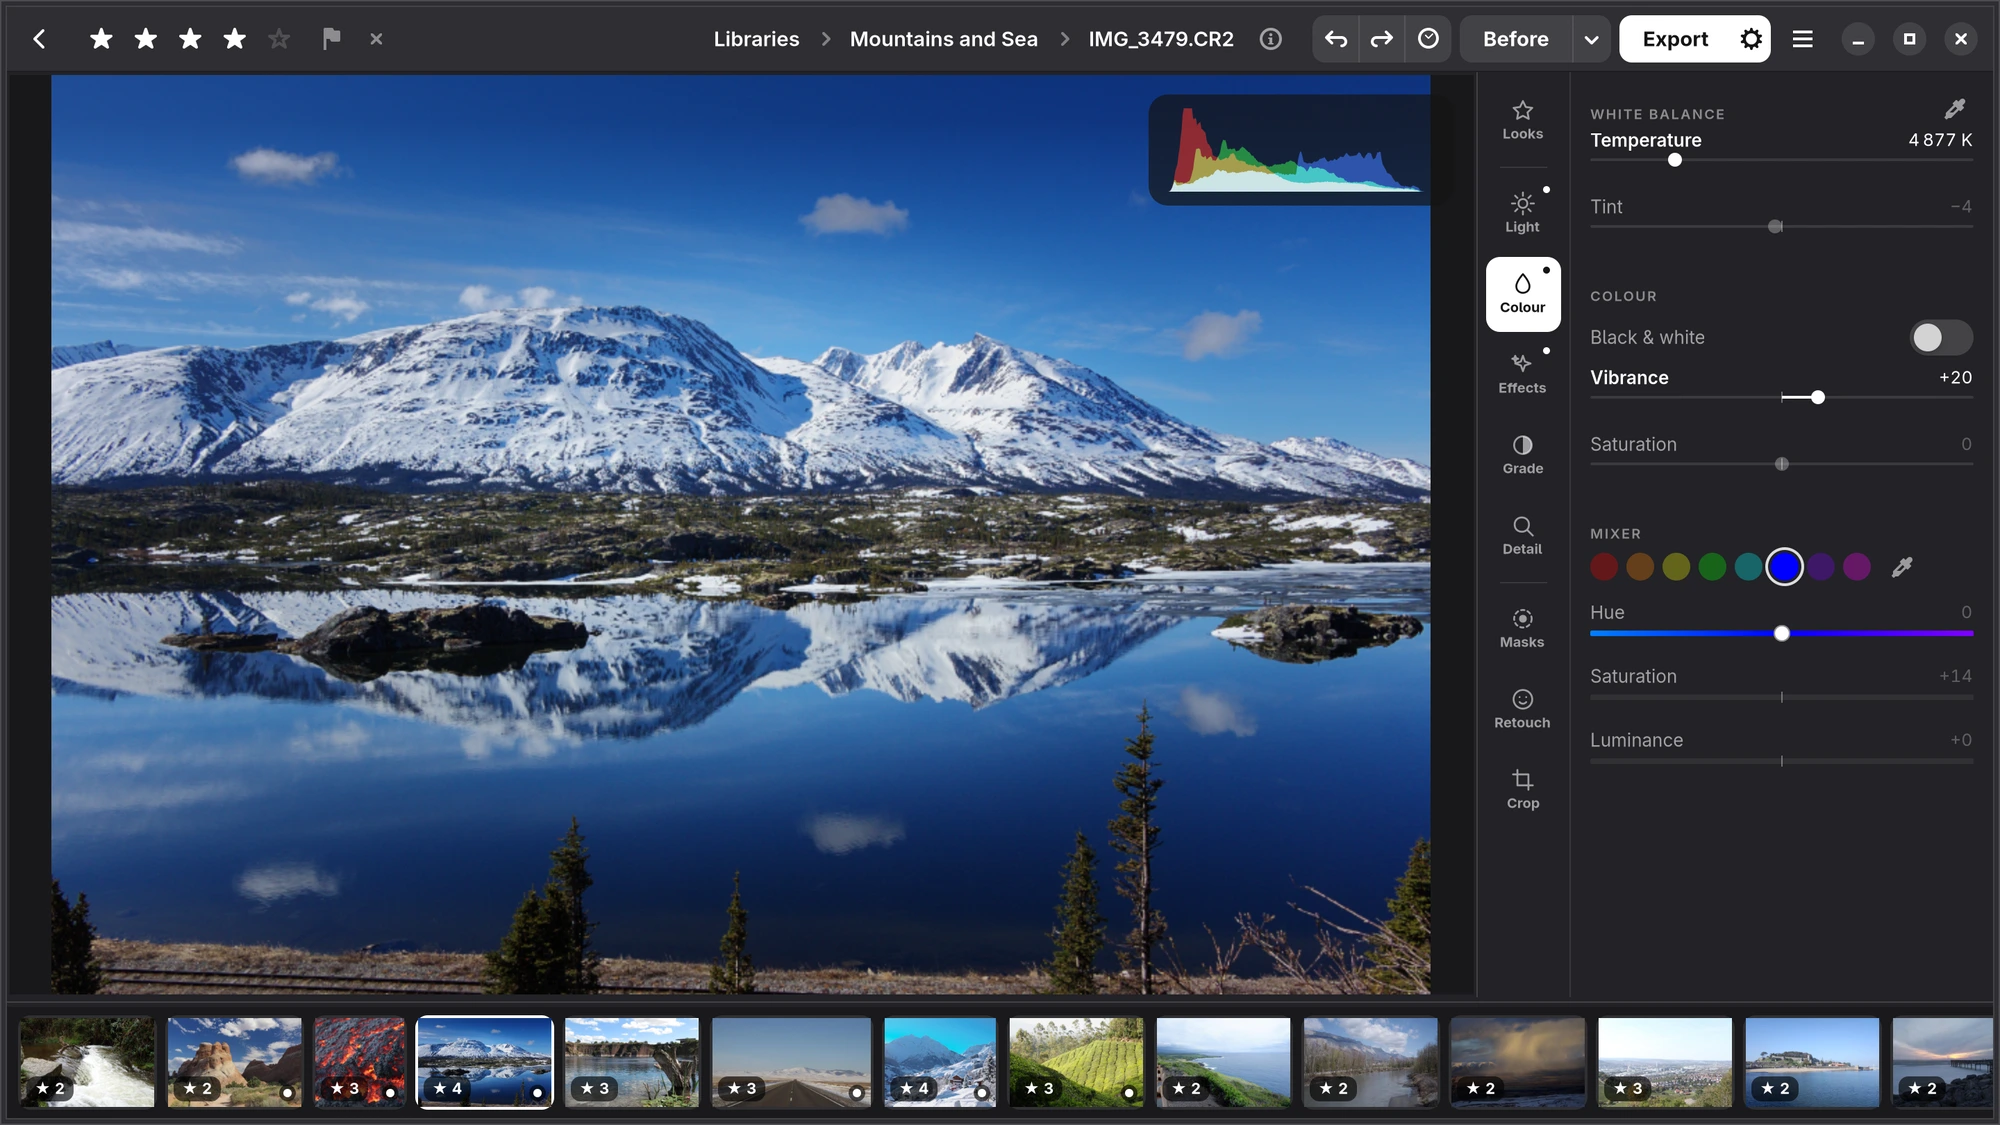The width and height of the screenshot is (2000, 1125).
Task: Select the magenta mixer colour swatch
Action: tap(1857, 567)
